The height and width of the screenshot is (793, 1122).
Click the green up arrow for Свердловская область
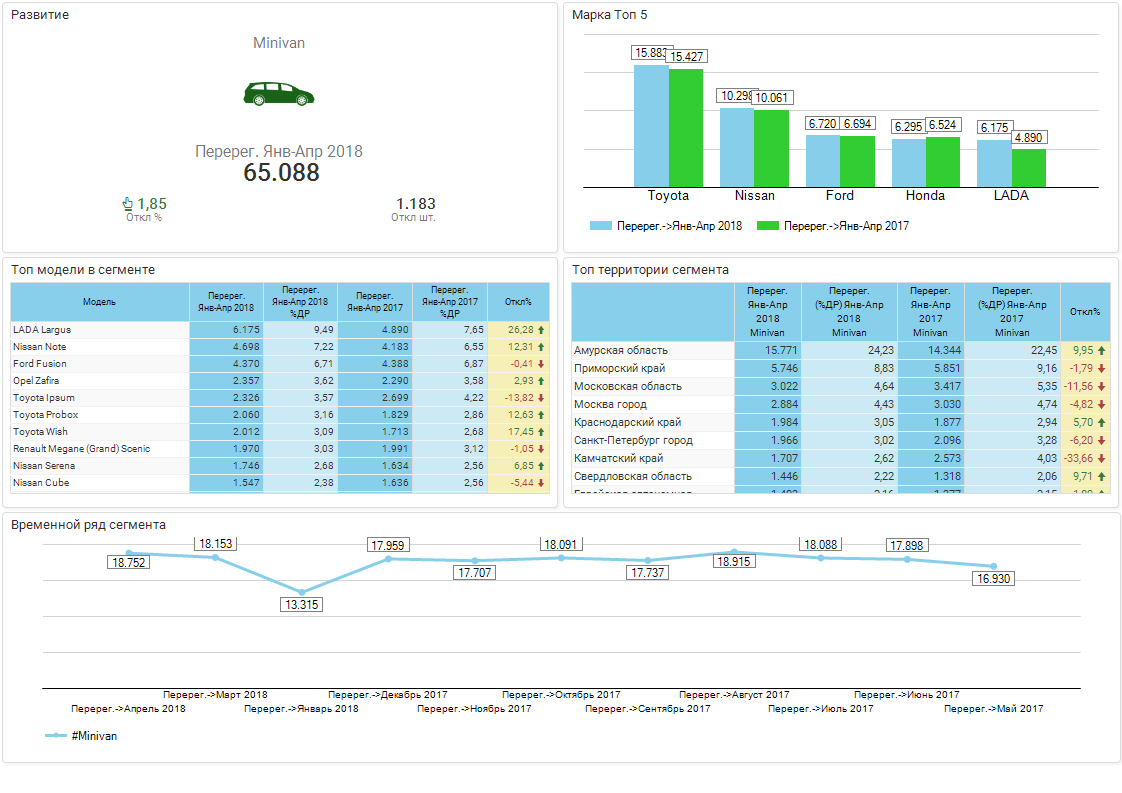pyautogui.click(x=1101, y=477)
